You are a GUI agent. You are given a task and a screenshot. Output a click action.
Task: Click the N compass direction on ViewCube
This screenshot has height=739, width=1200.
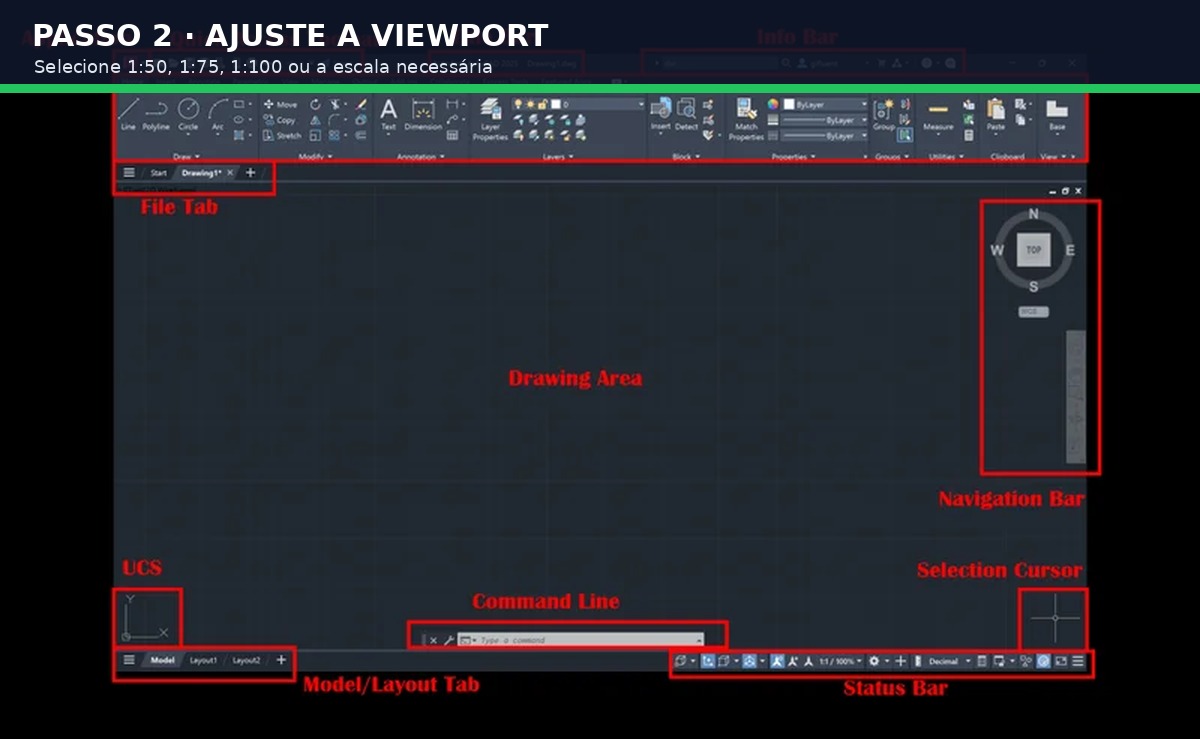click(x=1033, y=214)
